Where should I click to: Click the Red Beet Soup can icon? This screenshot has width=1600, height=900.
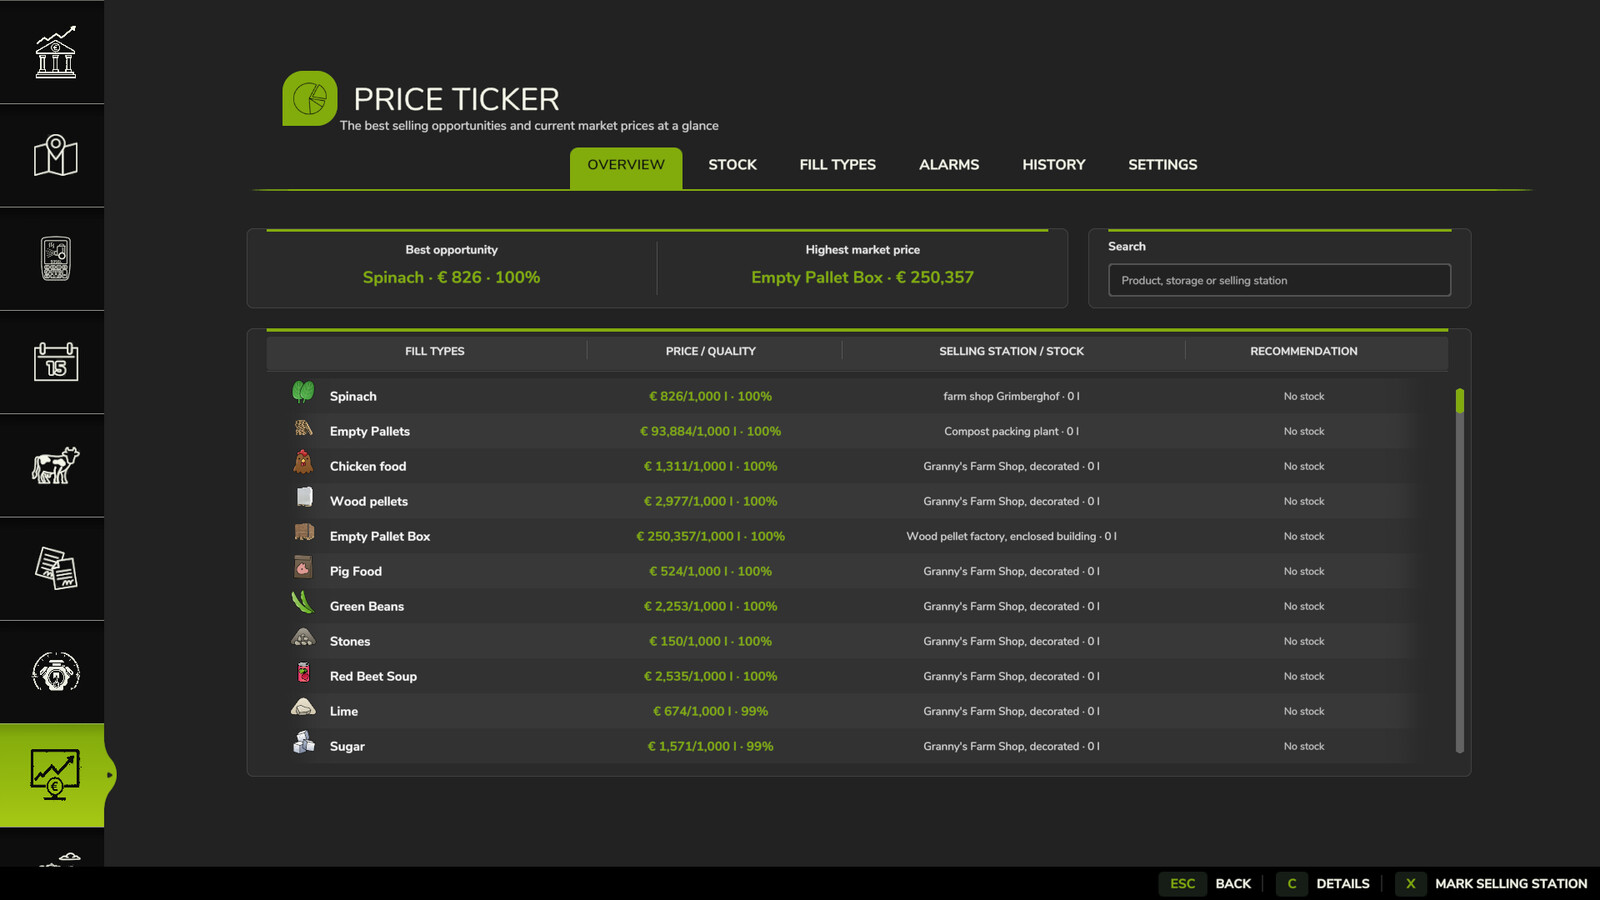(303, 672)
